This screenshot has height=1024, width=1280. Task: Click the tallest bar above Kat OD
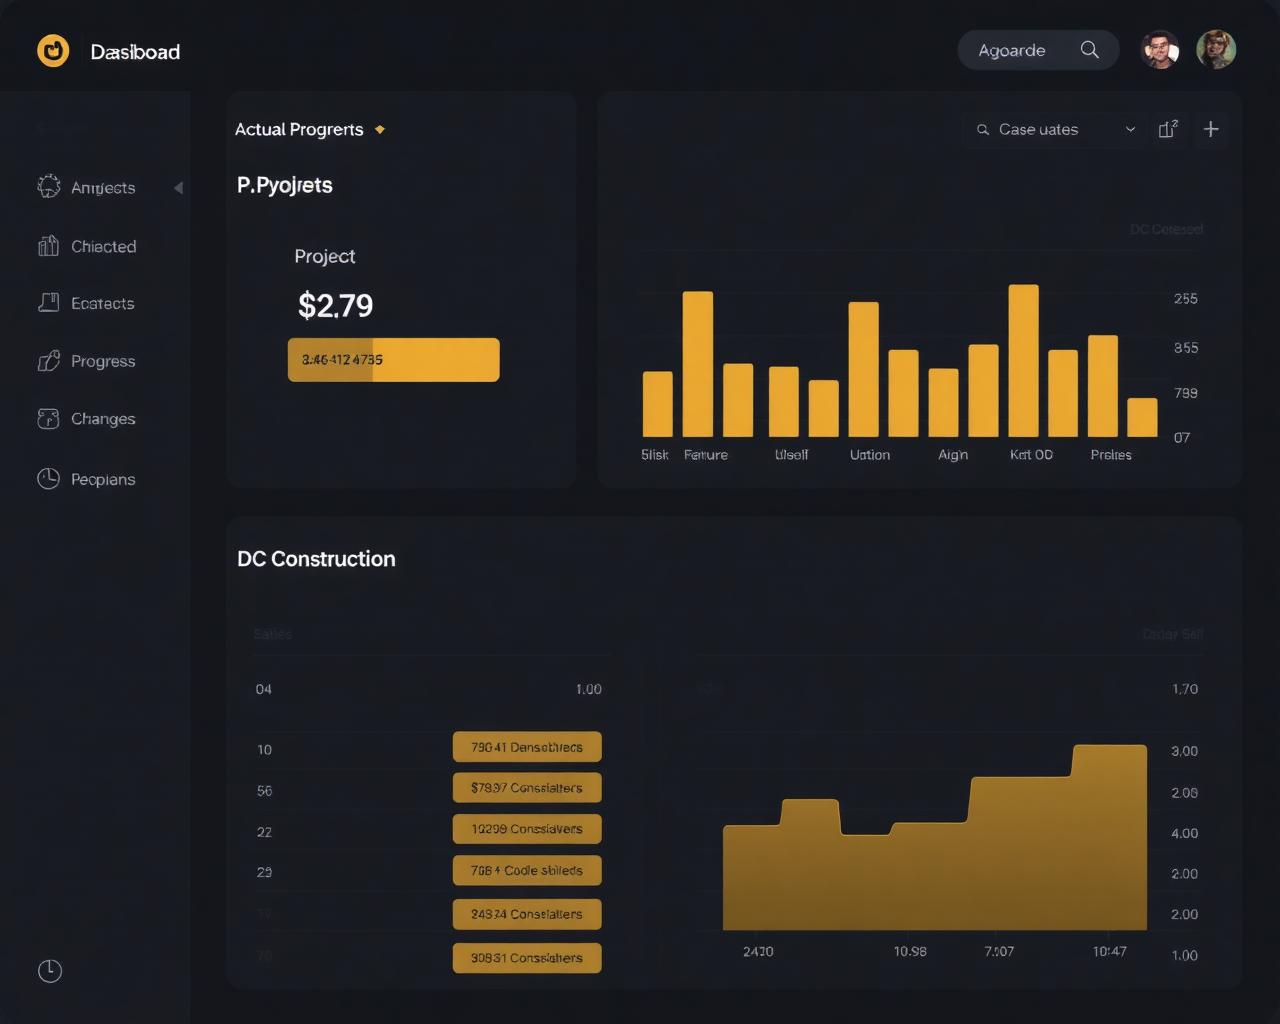coord(1023,361)
